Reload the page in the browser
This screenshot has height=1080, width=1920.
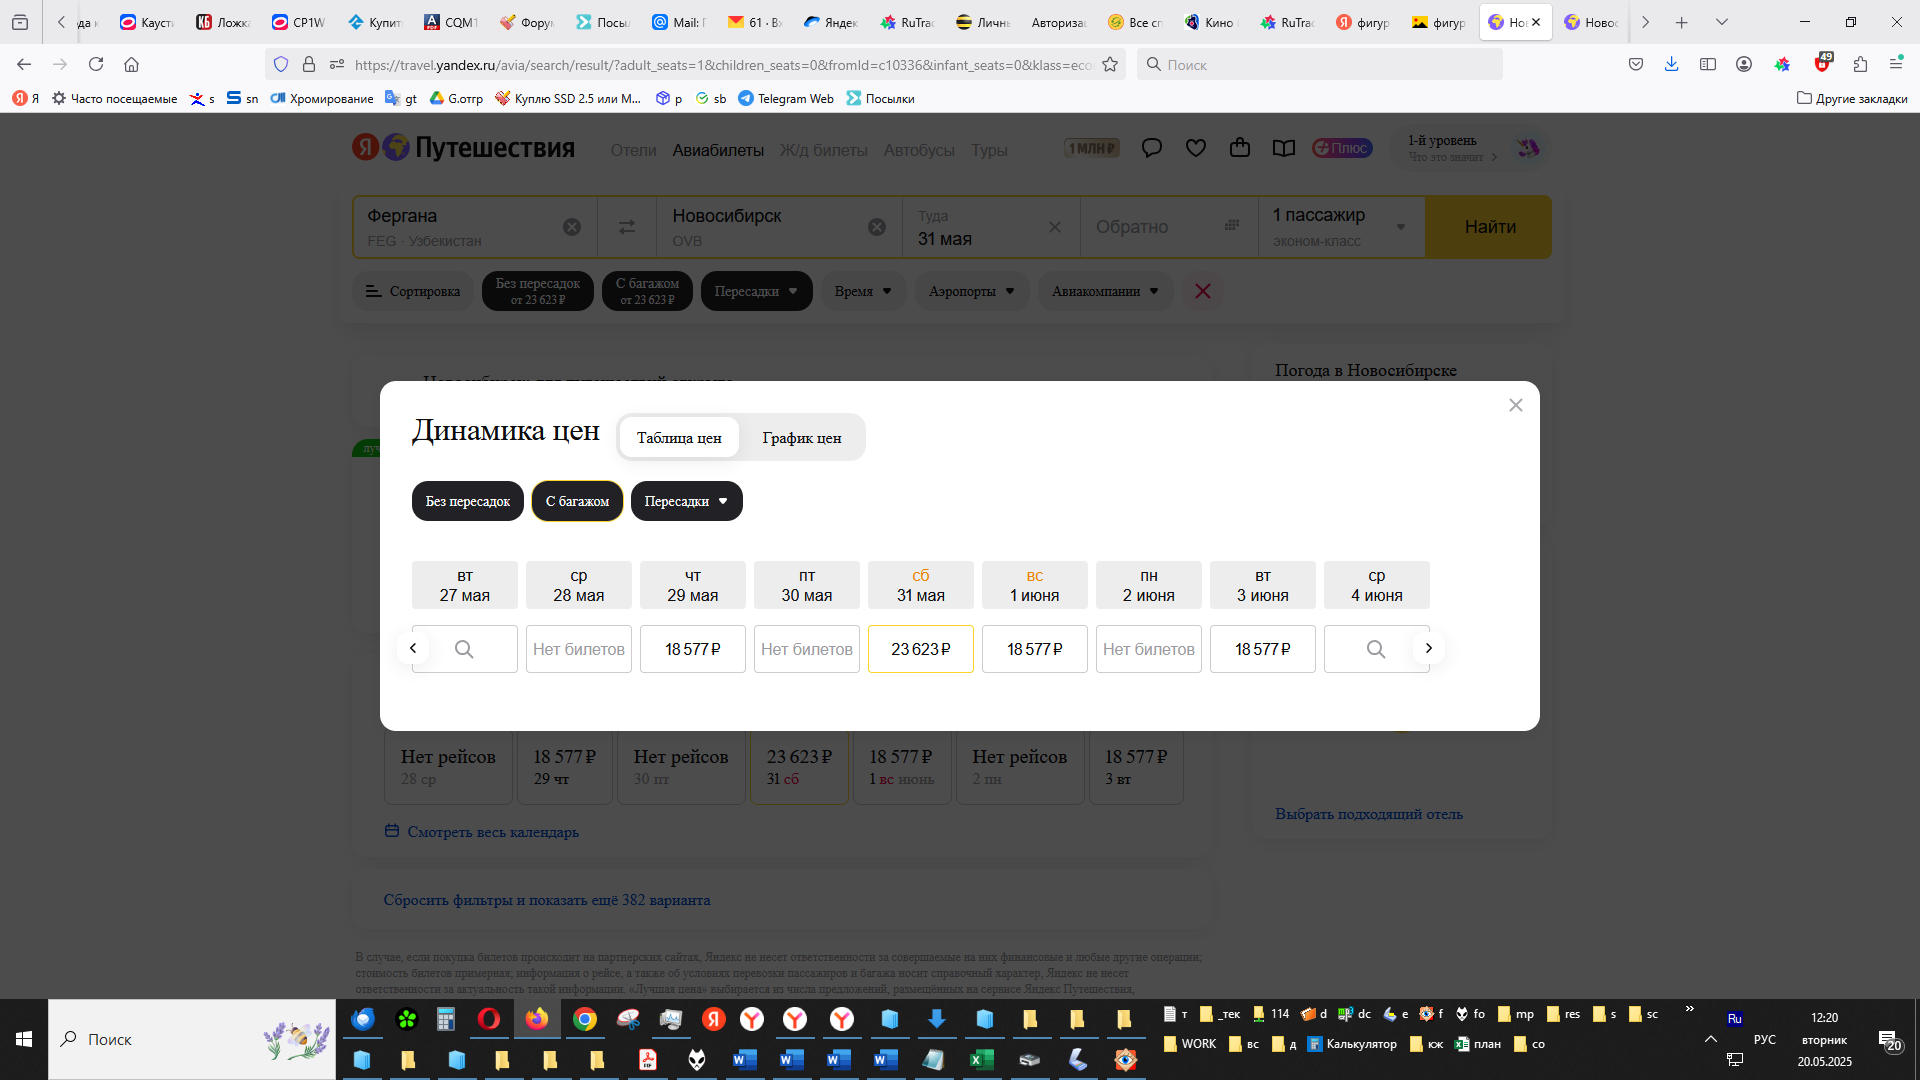pyautogui.click(x=96, y=64)
